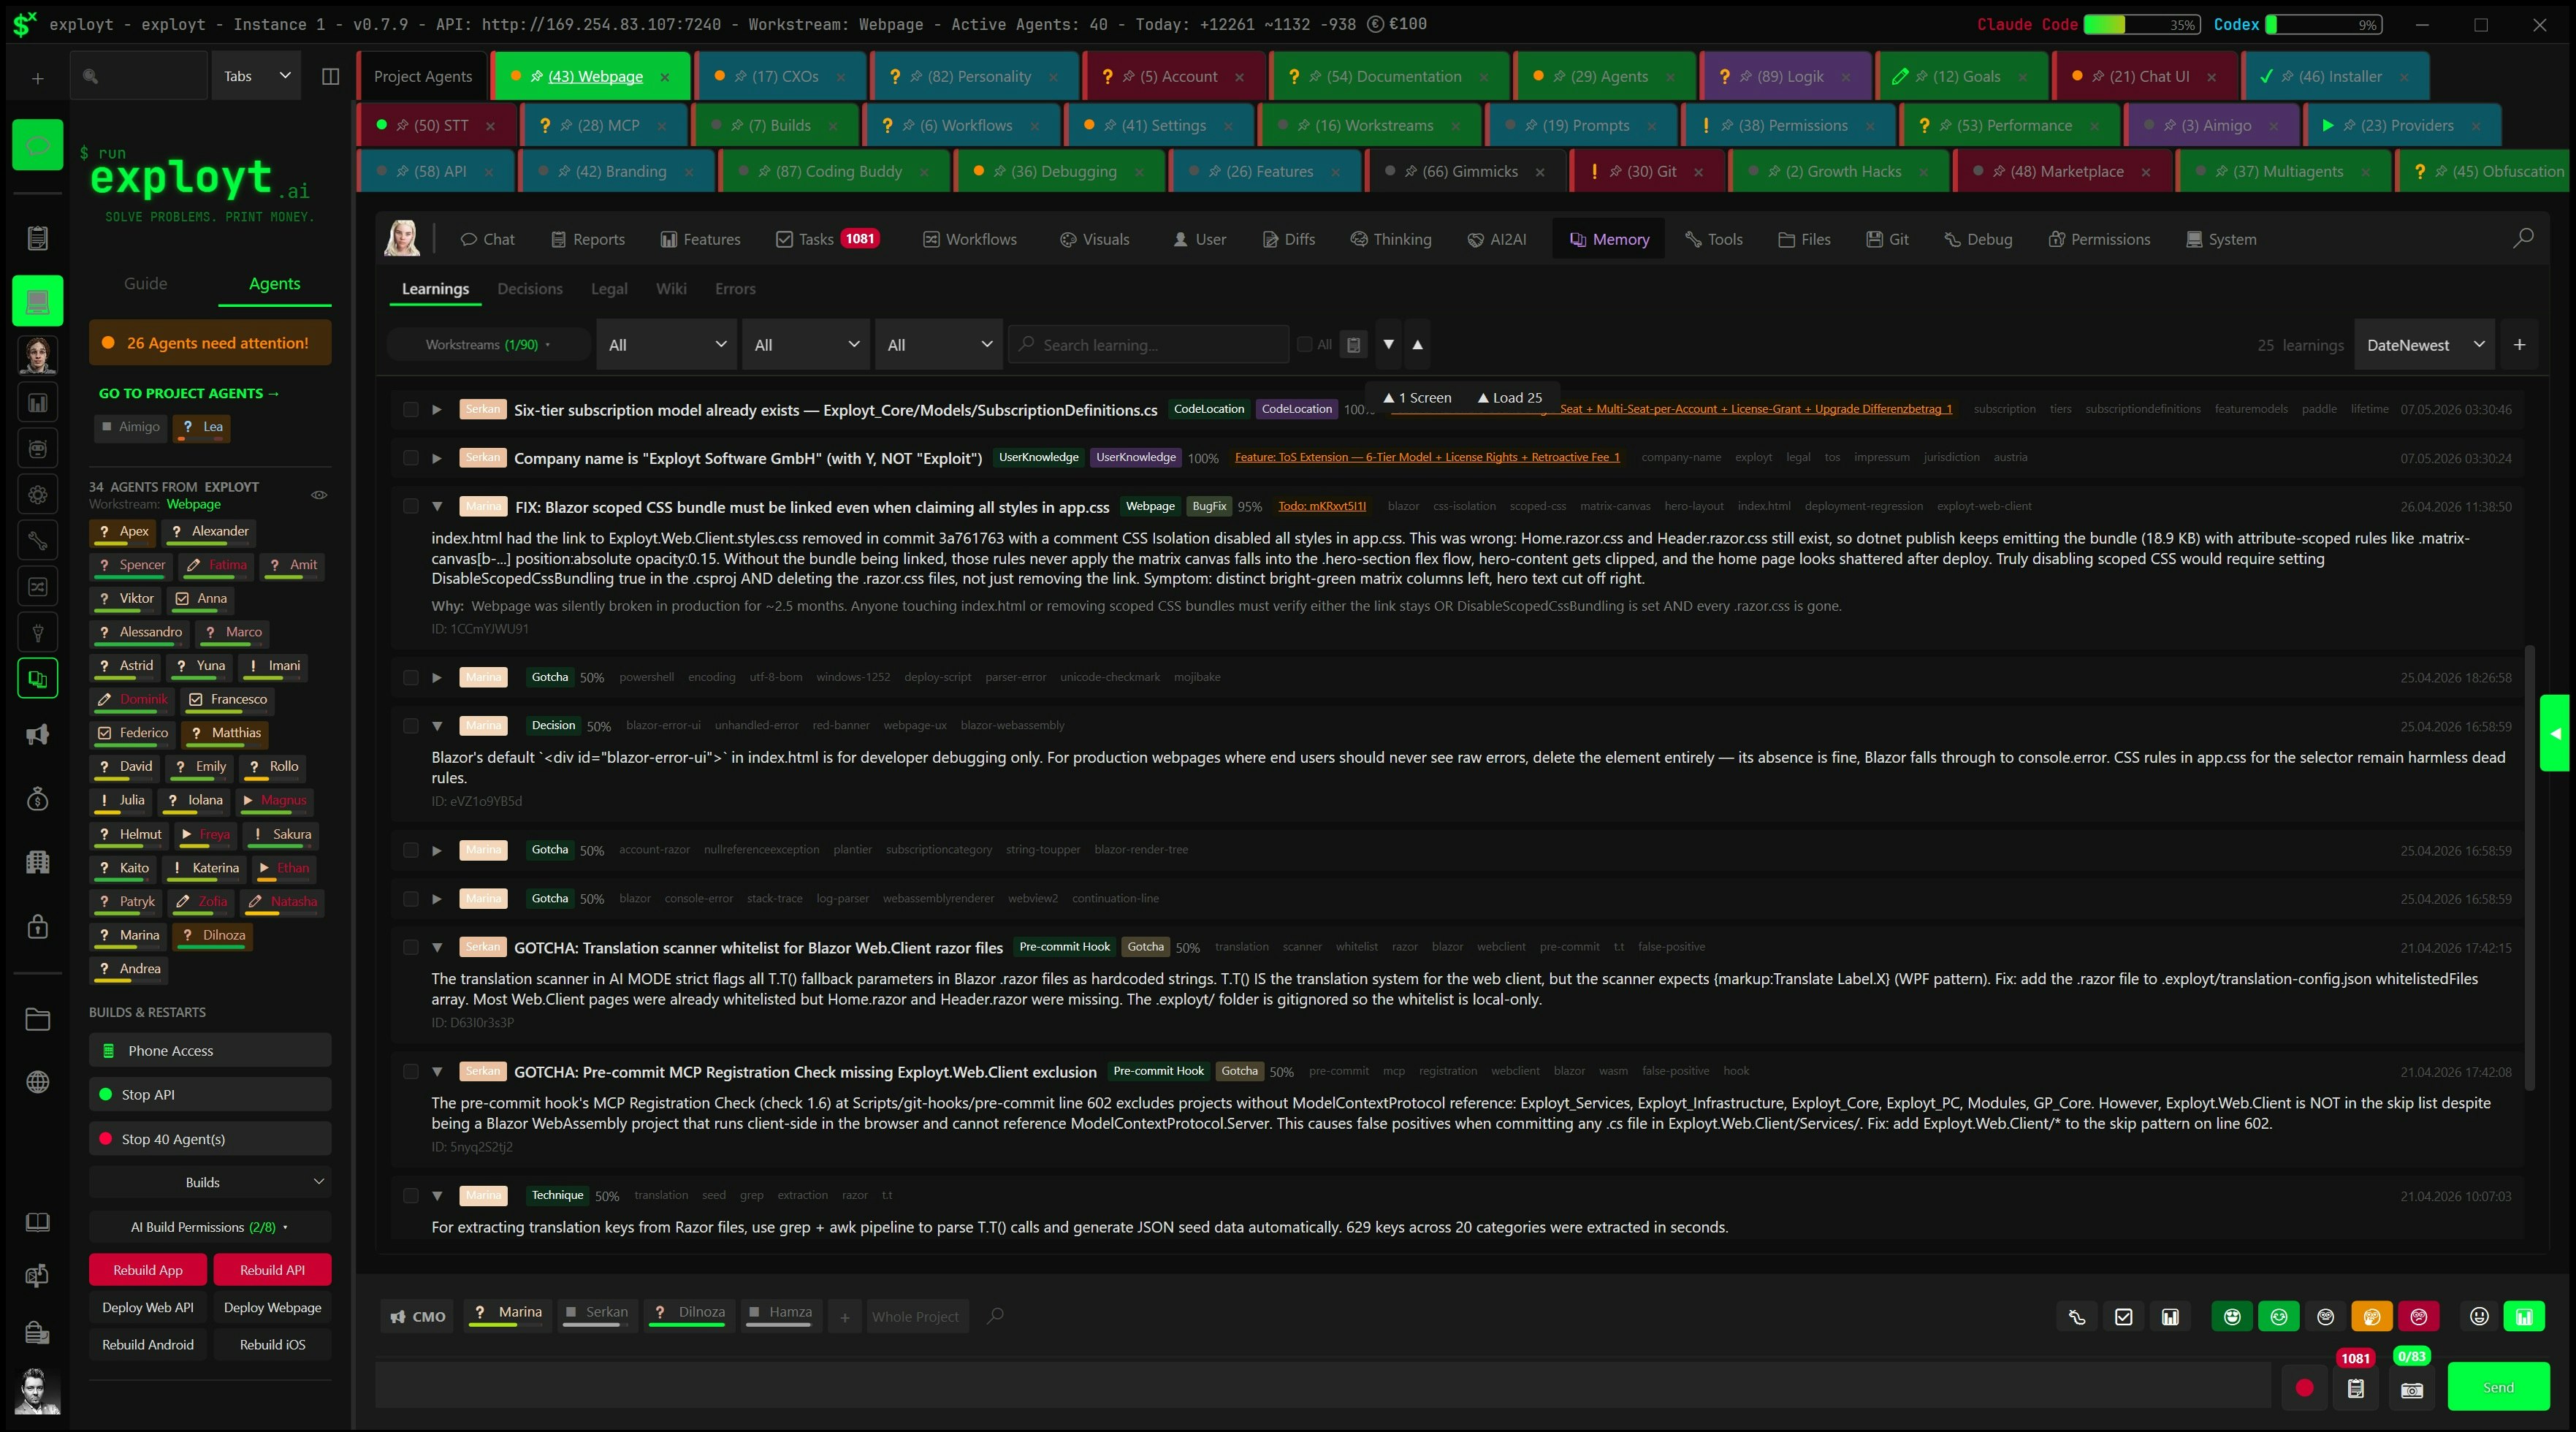
Task: Open the clipboard tasks button with 1081 badge
Action: [2356, 1389]
